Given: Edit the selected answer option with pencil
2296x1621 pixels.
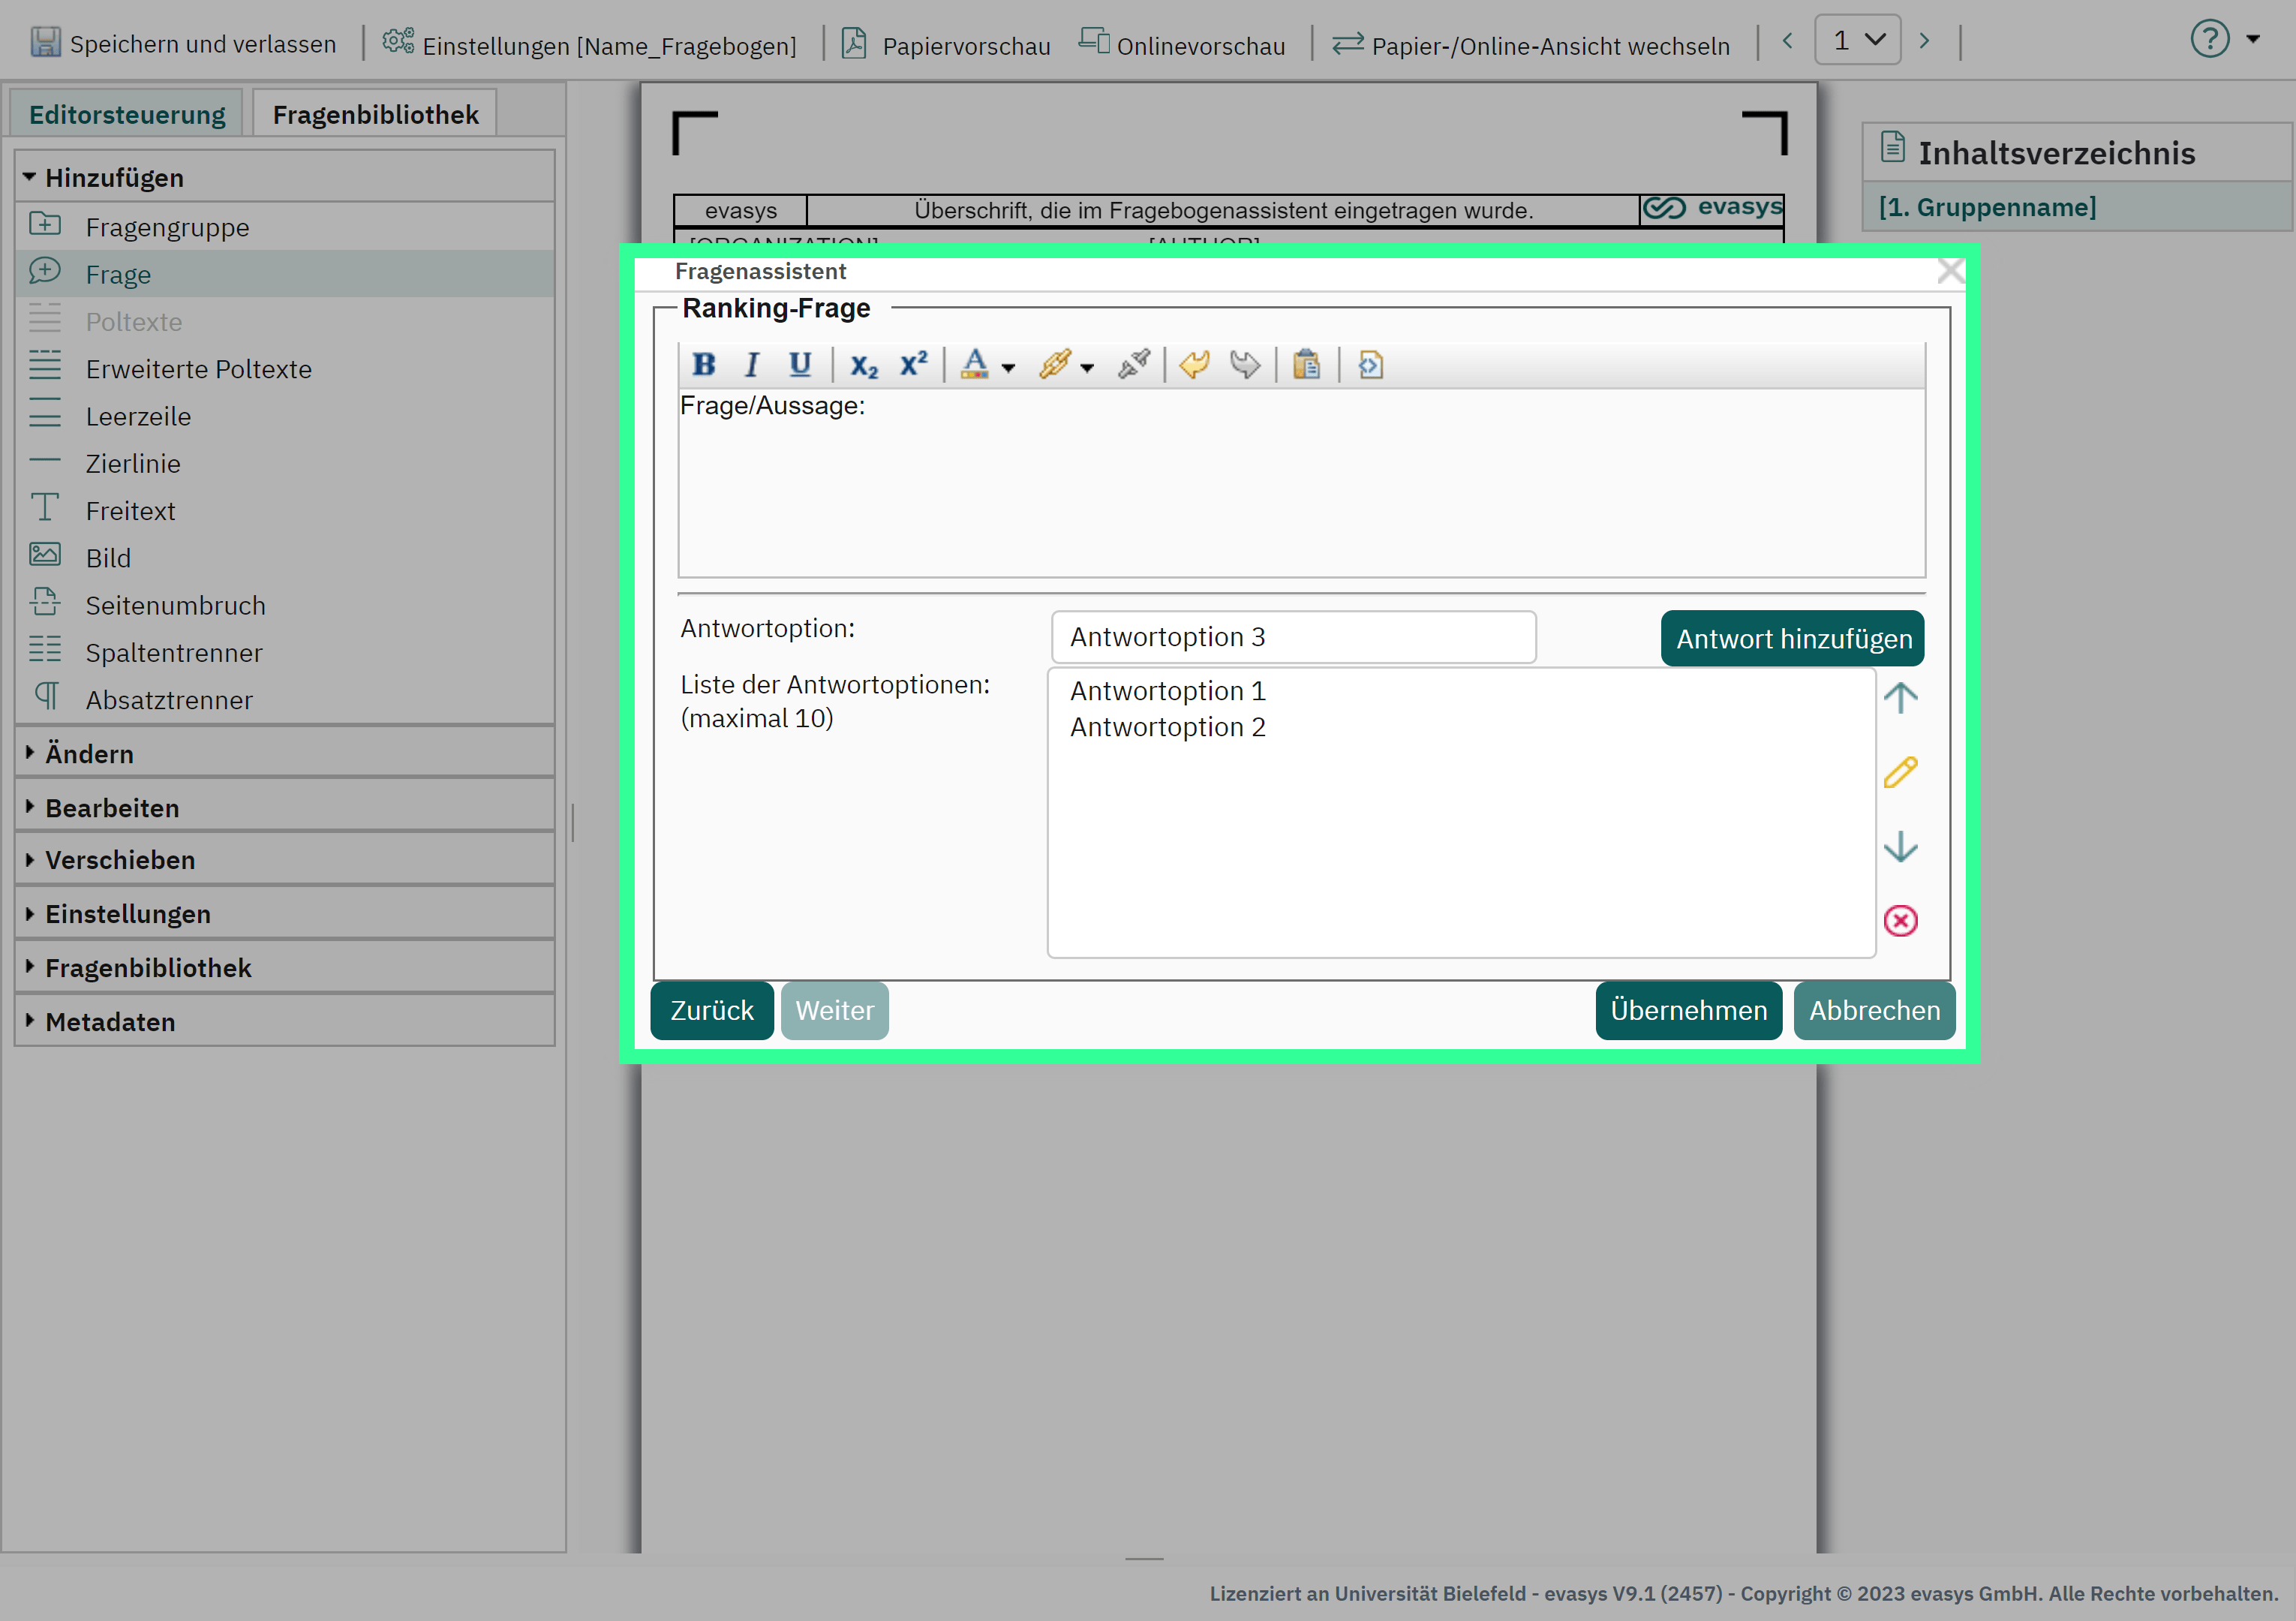Looking at the screenshot, I should [1900, 772].
